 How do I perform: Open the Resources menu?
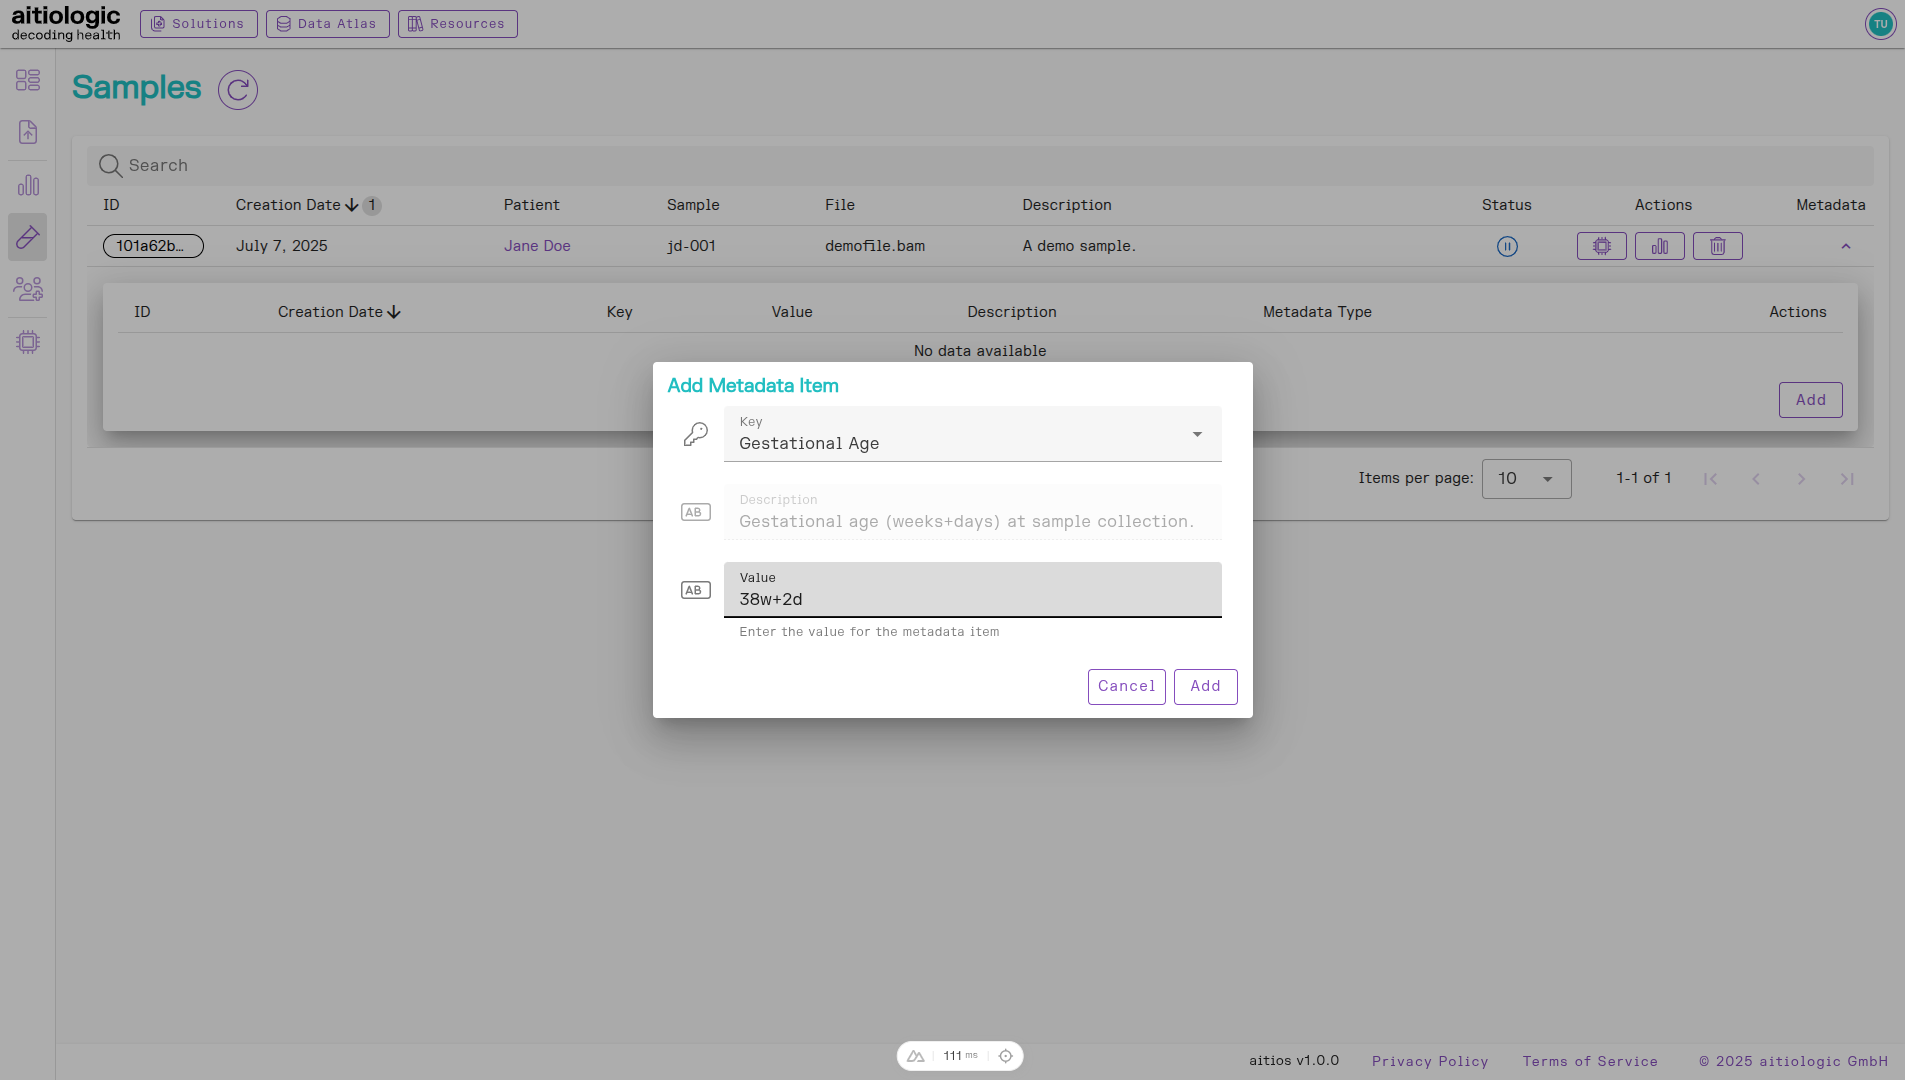click(457, 23)
